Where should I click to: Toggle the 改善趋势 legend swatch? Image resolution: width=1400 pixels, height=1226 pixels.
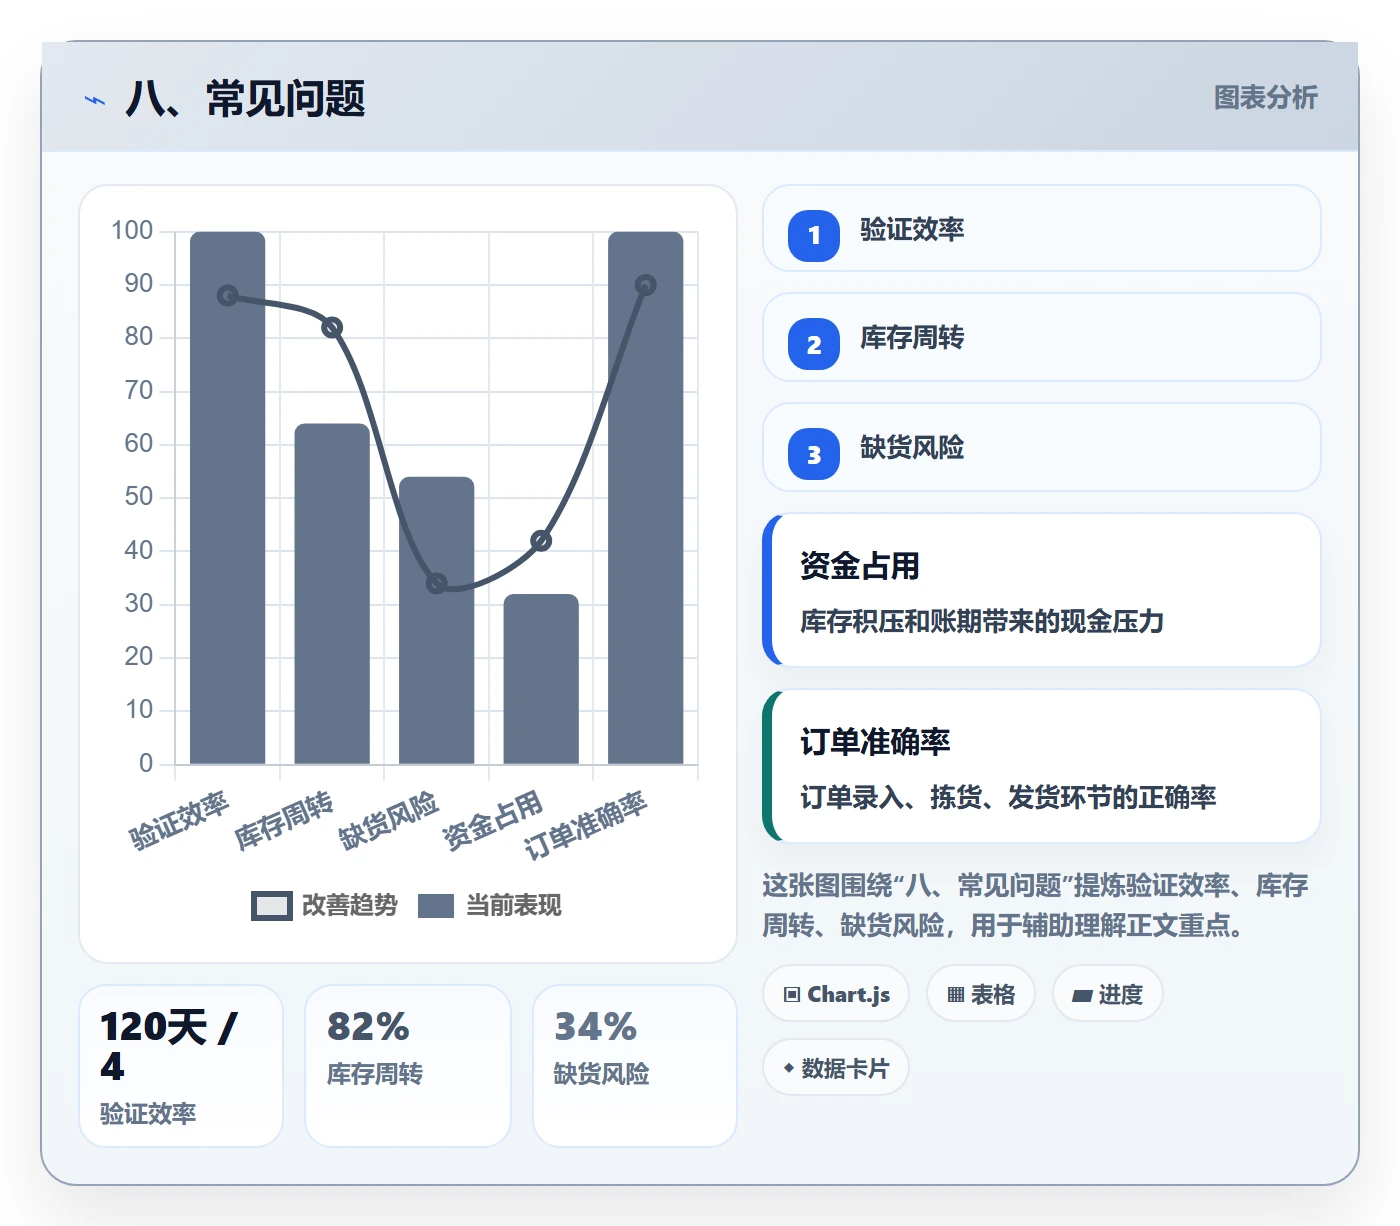[271, 905]
